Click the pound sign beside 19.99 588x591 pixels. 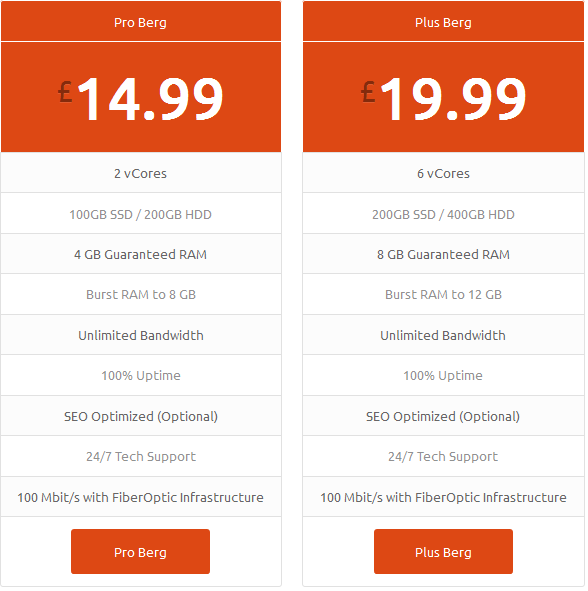[368, 92]
